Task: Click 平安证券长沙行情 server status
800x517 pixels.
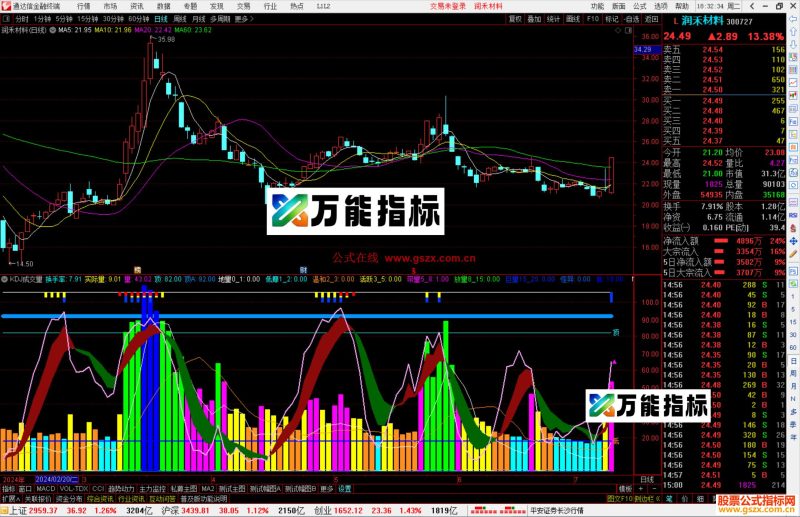Action: pyautogui.click(x=557, y=510)
